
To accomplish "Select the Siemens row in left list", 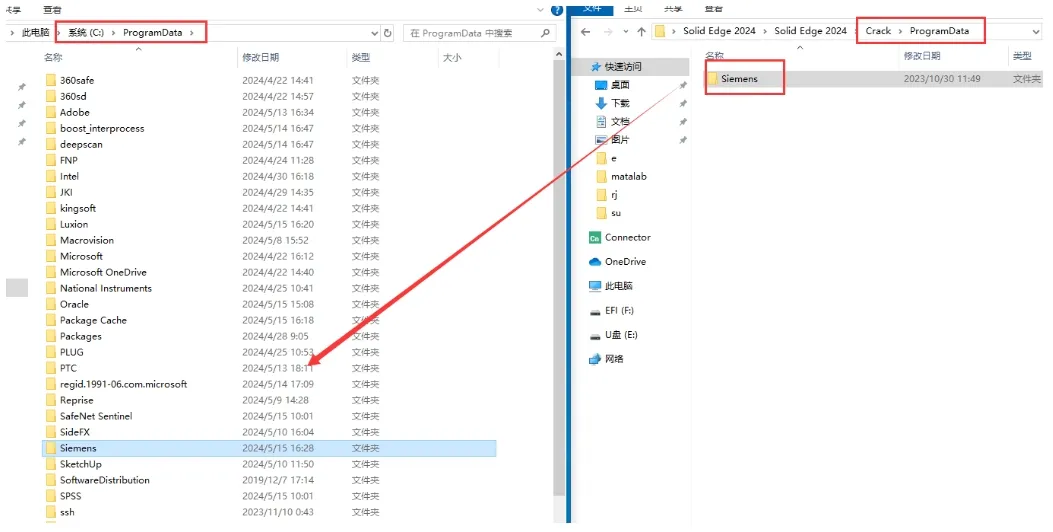I will click(x=269, y=448).
